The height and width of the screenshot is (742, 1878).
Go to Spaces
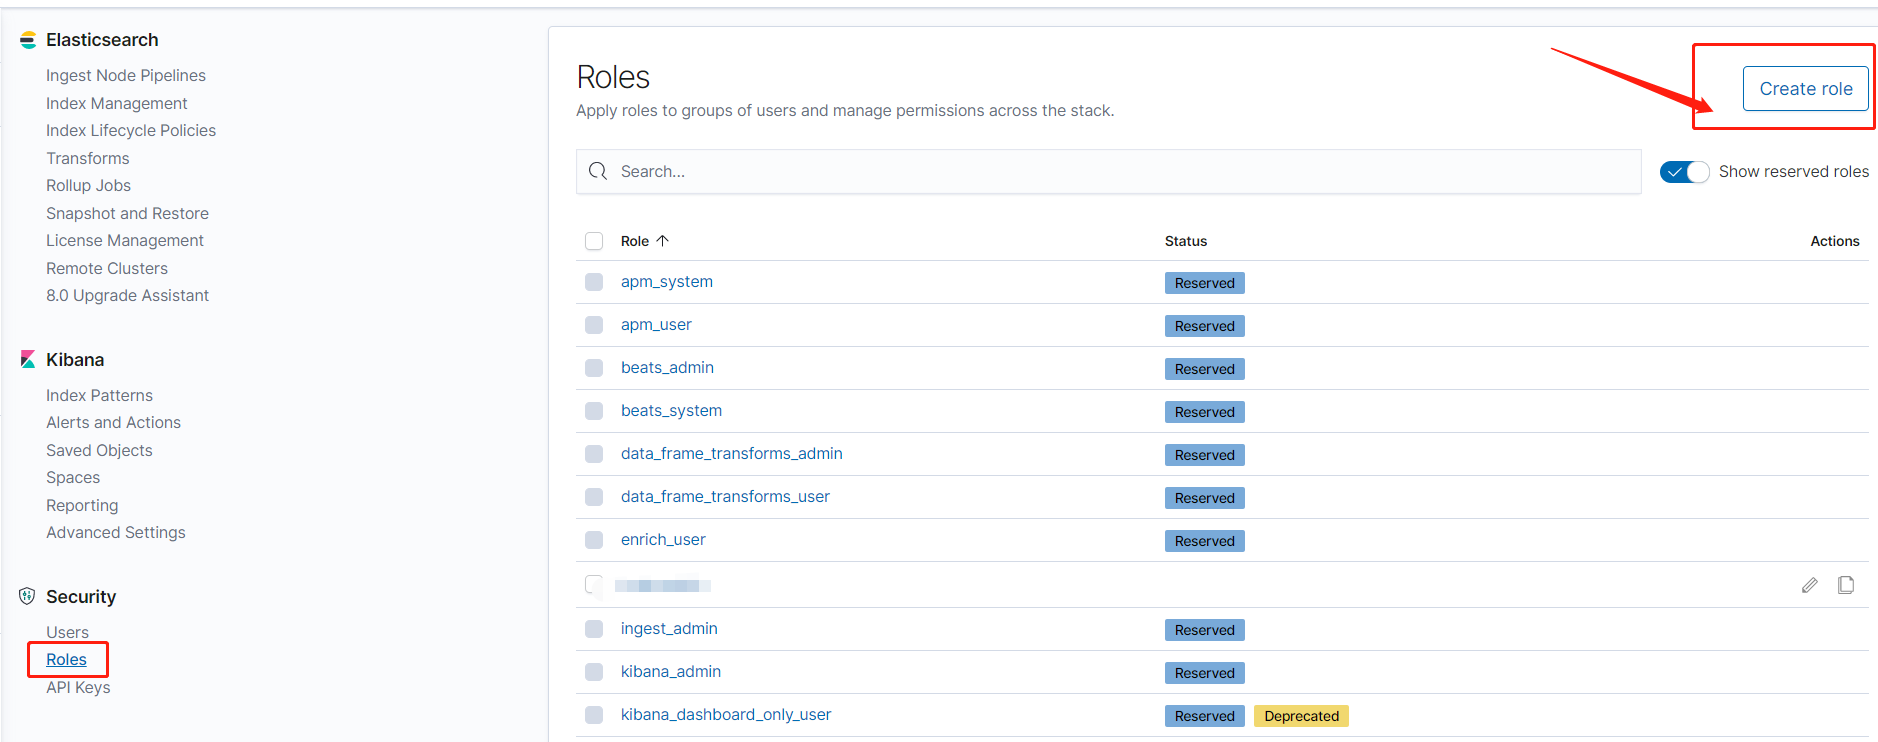click(73, 477)
